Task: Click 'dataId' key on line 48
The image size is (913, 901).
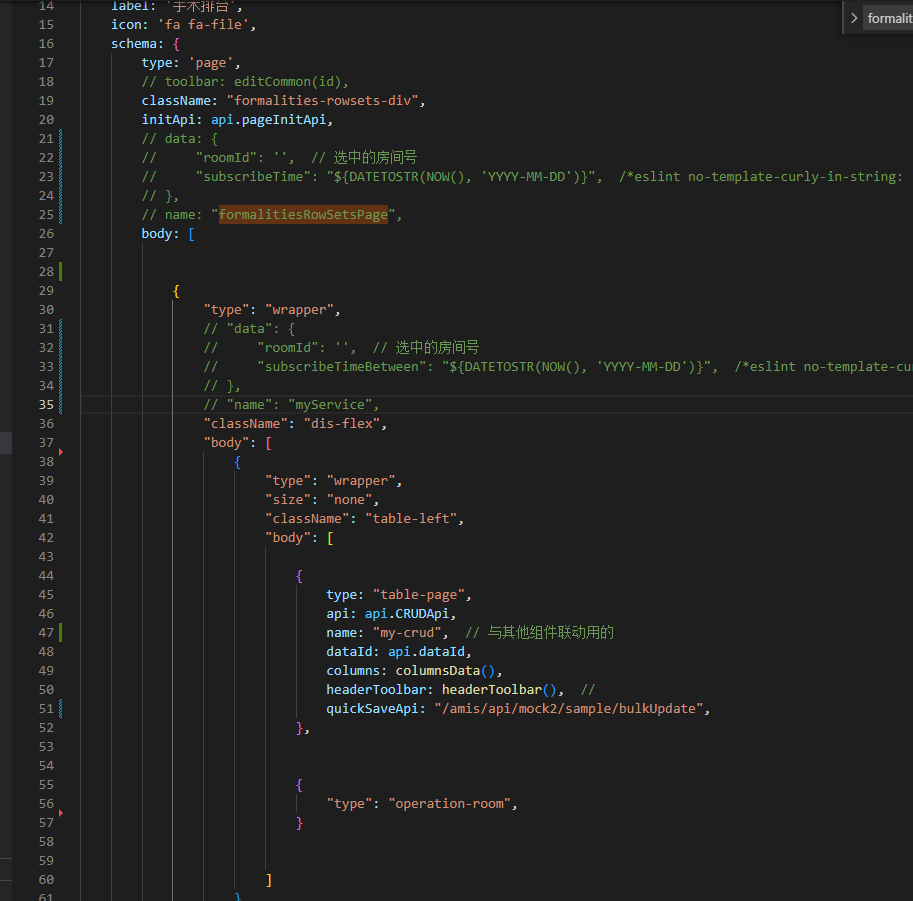Action: 349,652
